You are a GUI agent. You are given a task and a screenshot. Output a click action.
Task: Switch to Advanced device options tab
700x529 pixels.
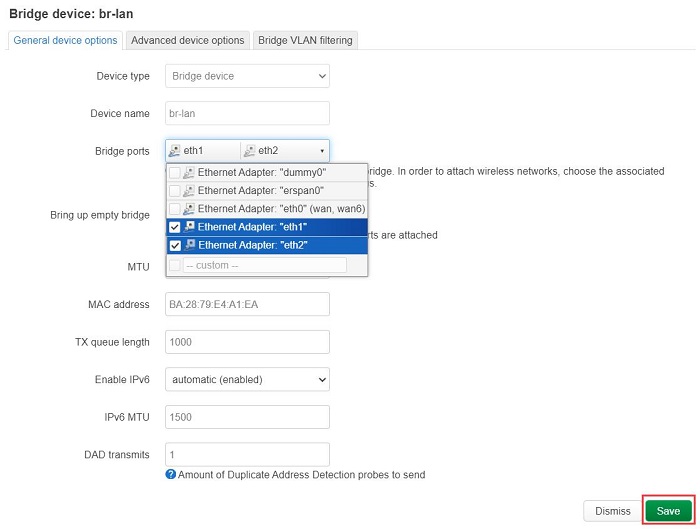point(187,40)
